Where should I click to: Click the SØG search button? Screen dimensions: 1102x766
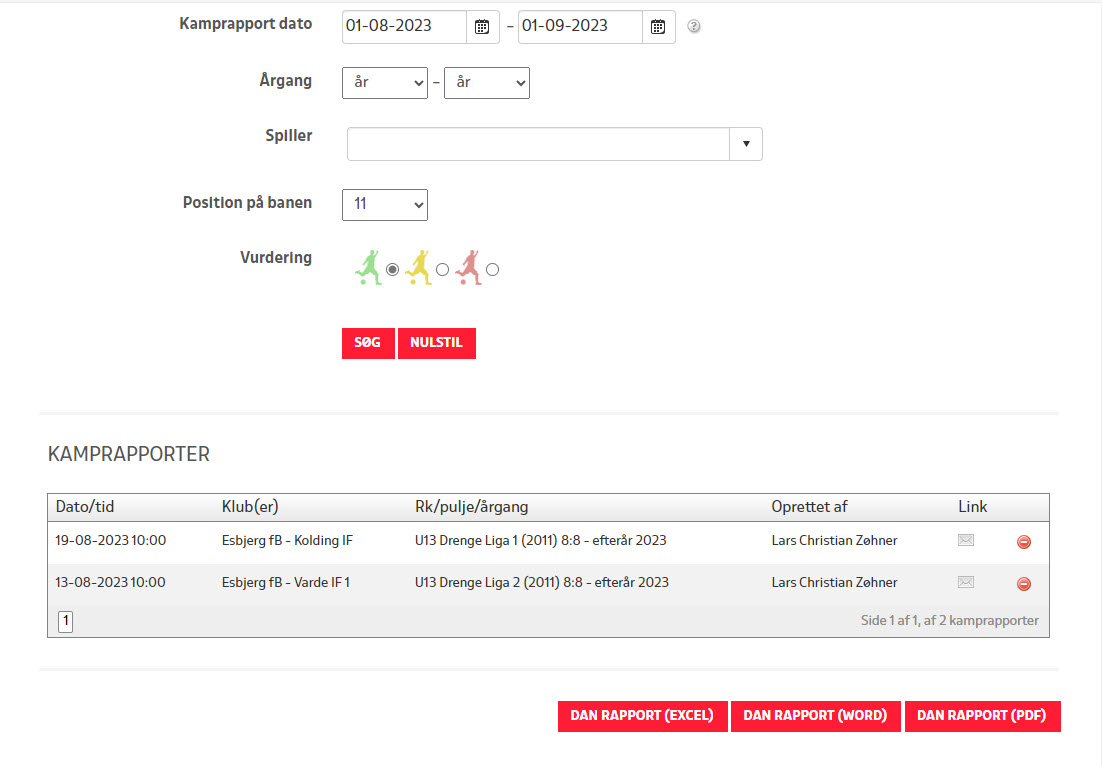pyautogui.click(x=368, y=343)
